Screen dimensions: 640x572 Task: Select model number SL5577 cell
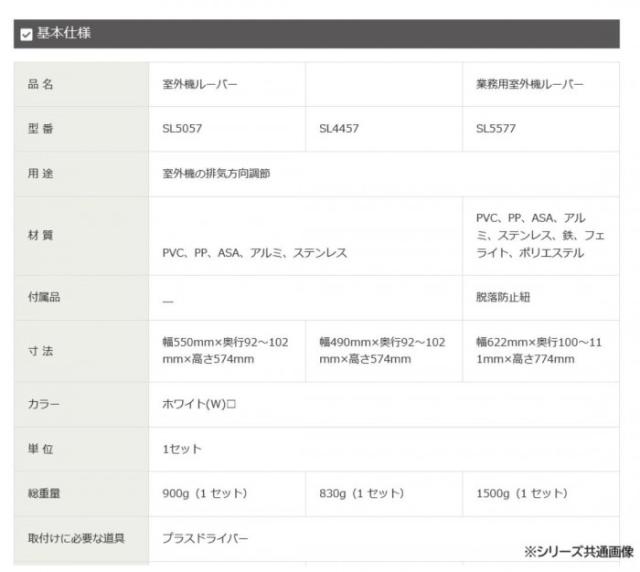click(x=496, y=129)
